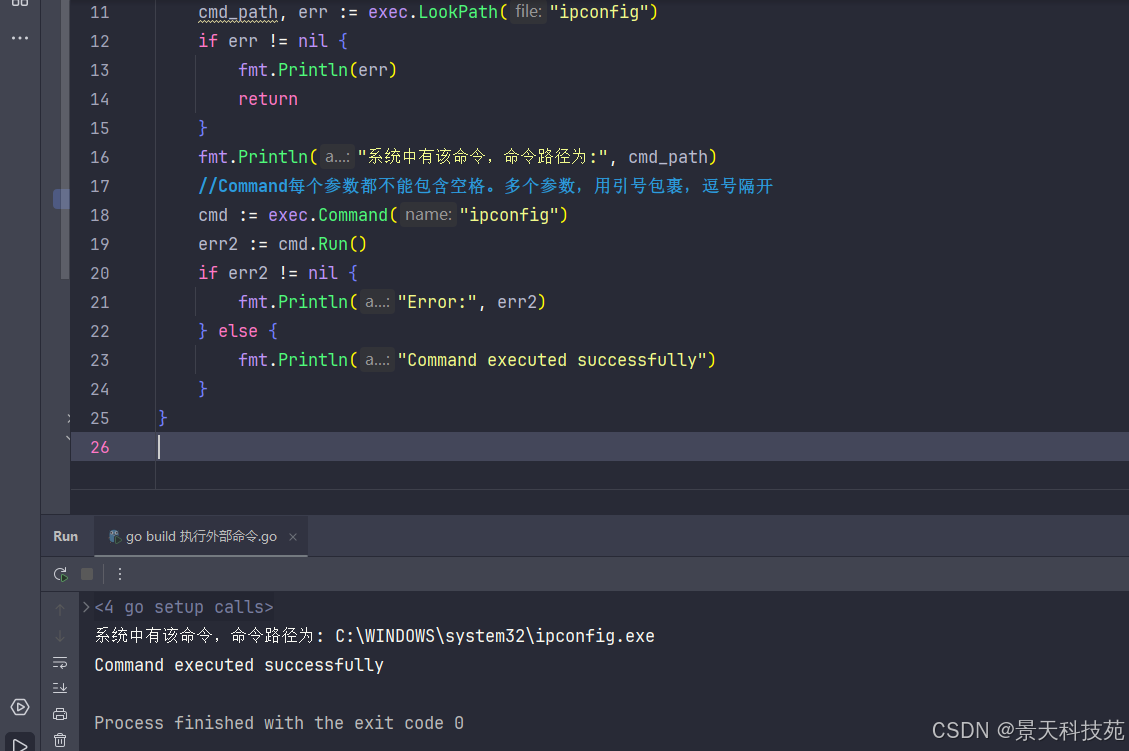This screenshot has height=751, width=1129.
Task: Click the return keyword on line 14
Action: coord(268,99)
